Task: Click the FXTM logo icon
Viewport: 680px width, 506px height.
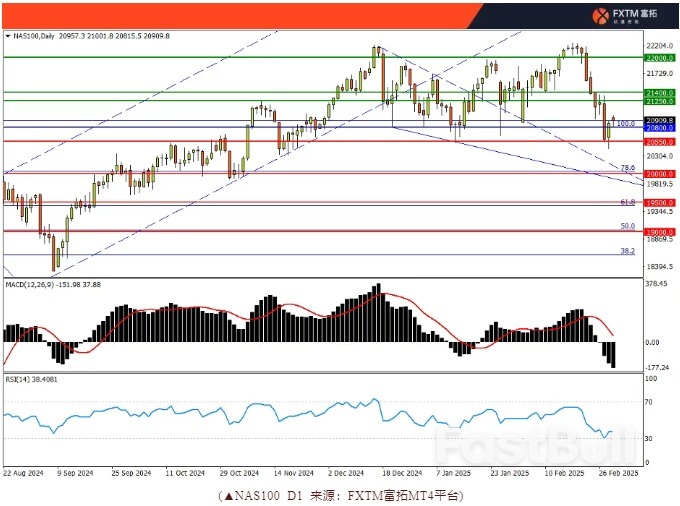Action: coord(601,15)
